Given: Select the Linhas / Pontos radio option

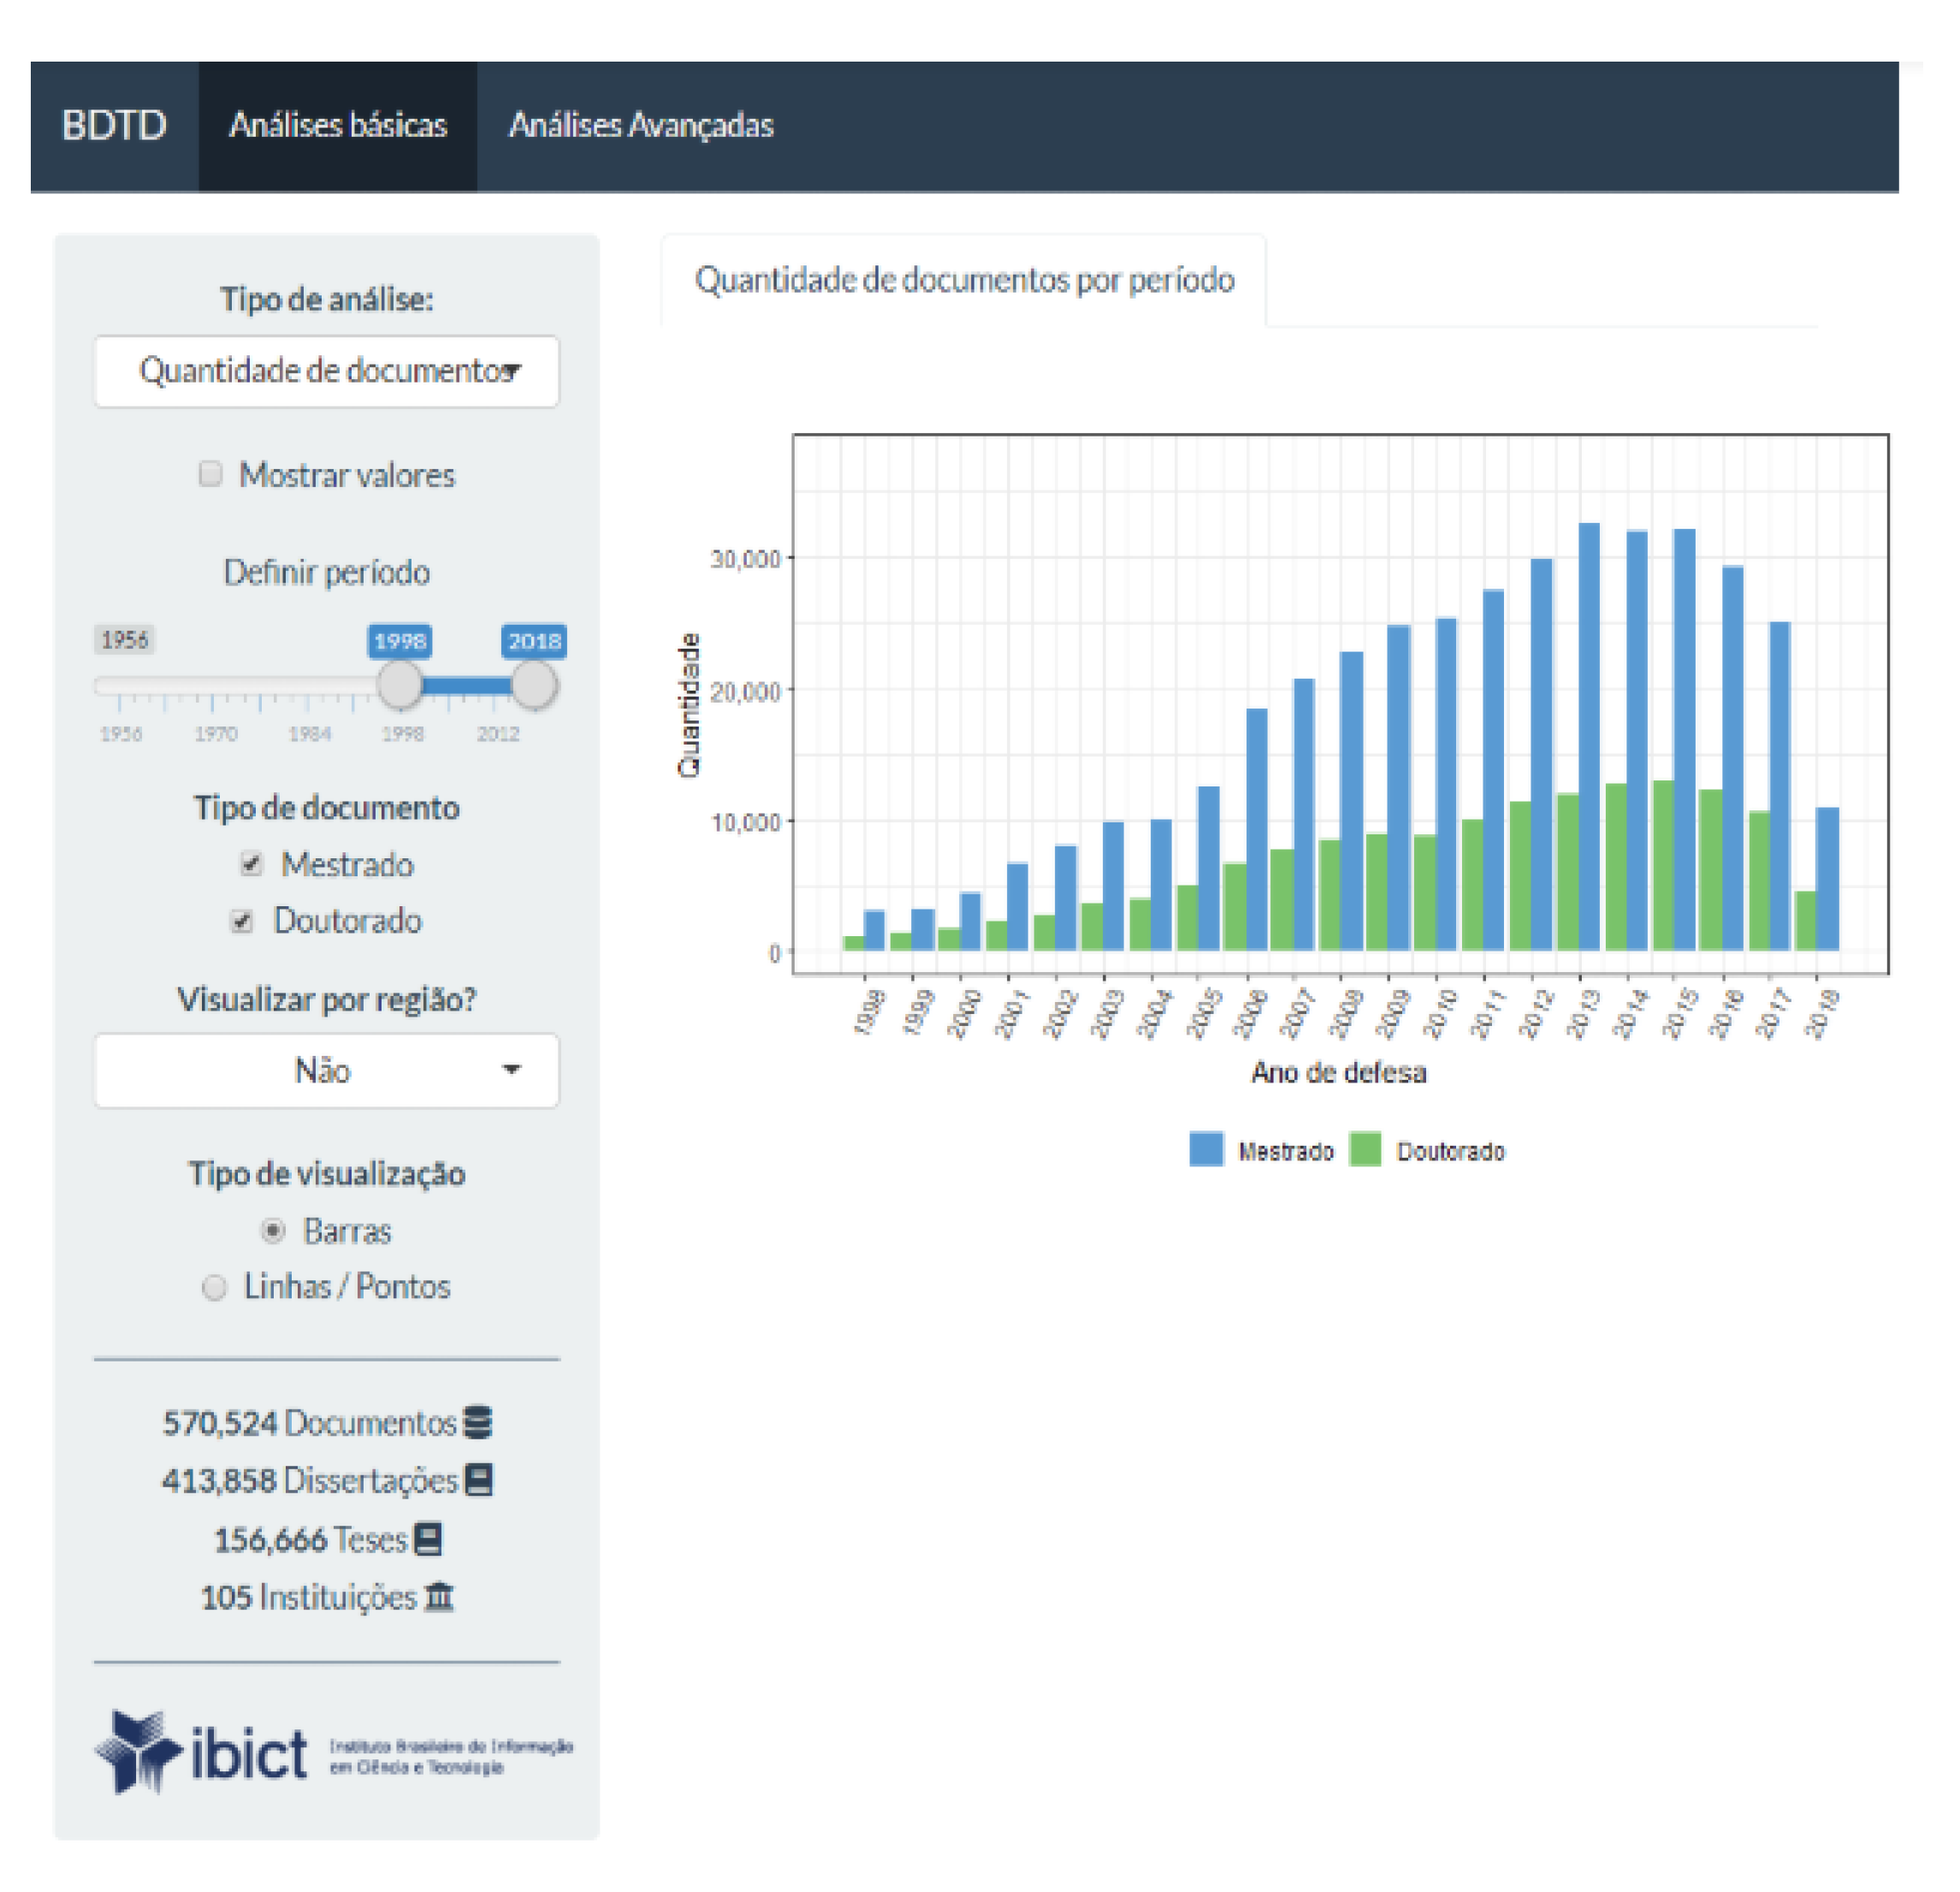Looking at the screenshot, I should (x=214, y=1288).
